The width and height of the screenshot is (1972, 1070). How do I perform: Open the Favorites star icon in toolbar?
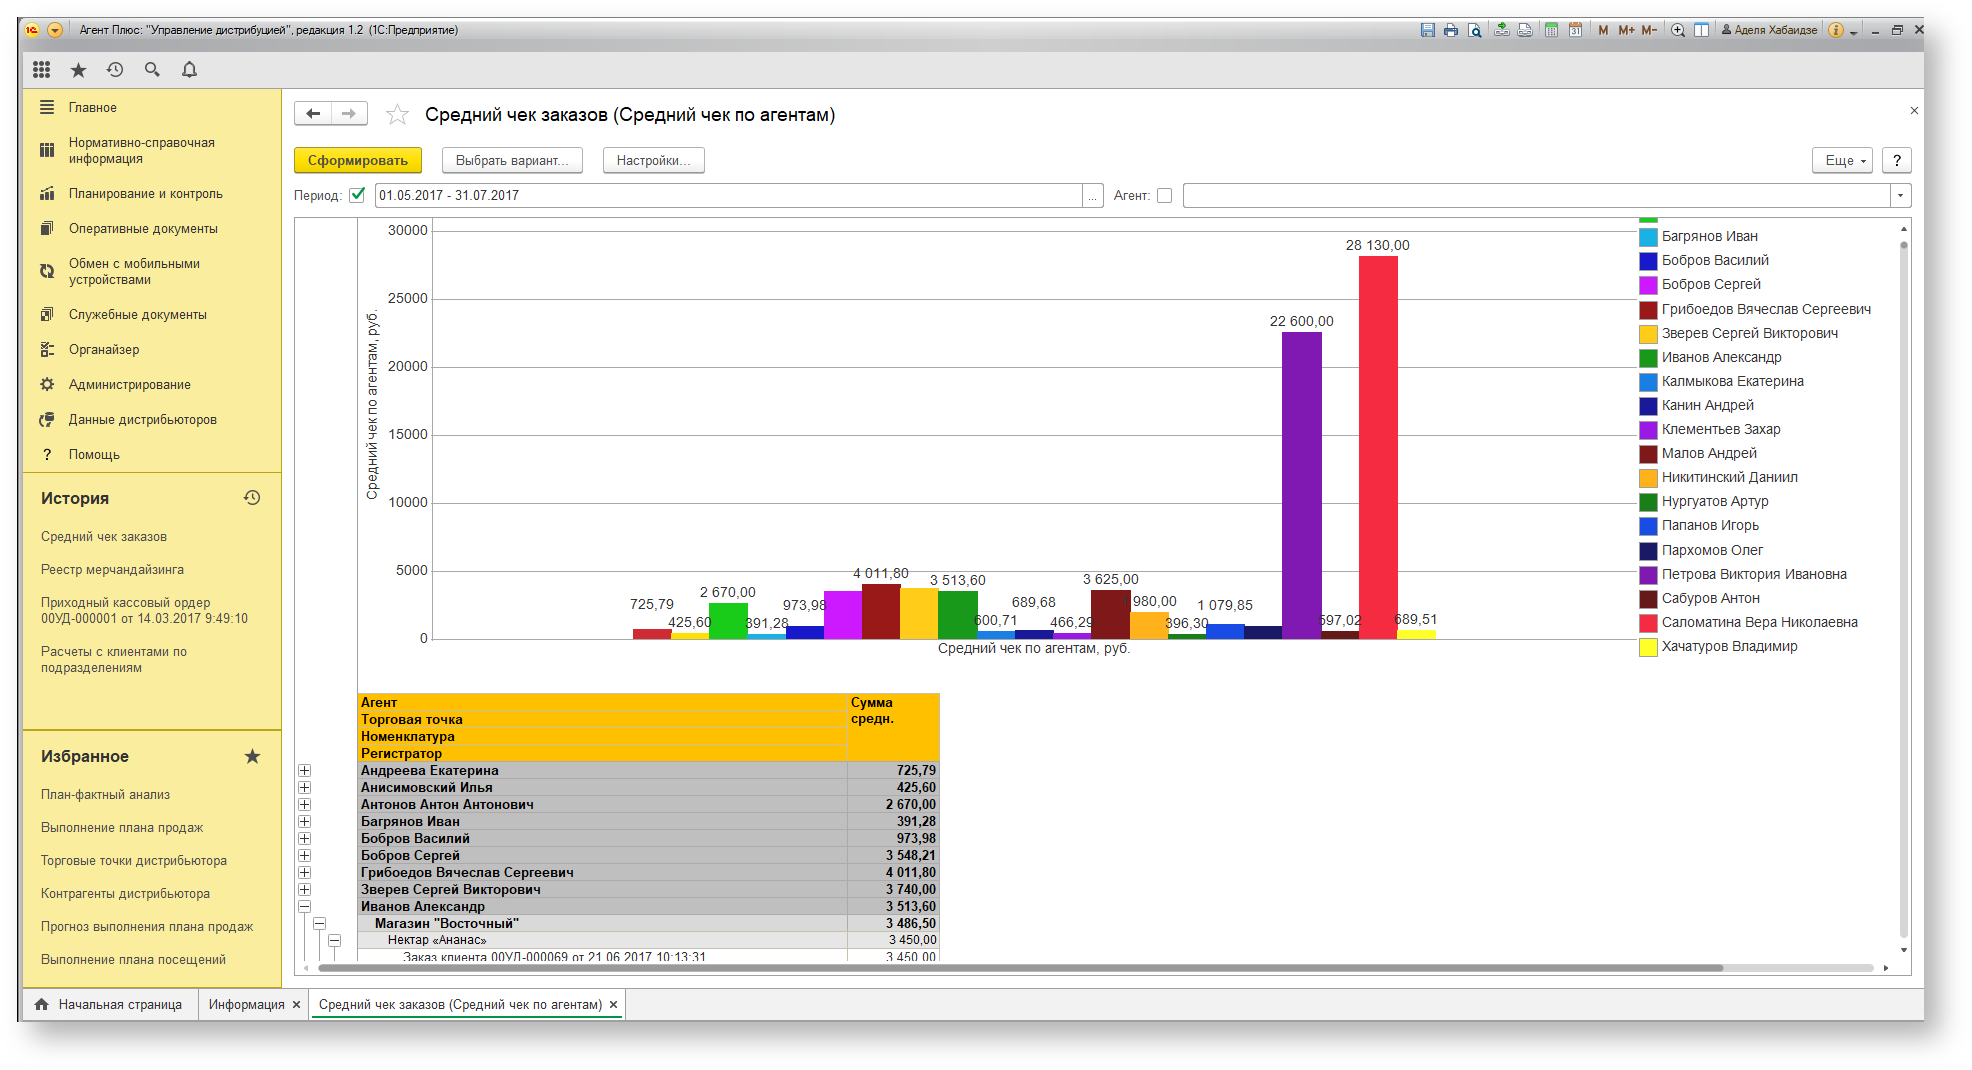(78, 69)
